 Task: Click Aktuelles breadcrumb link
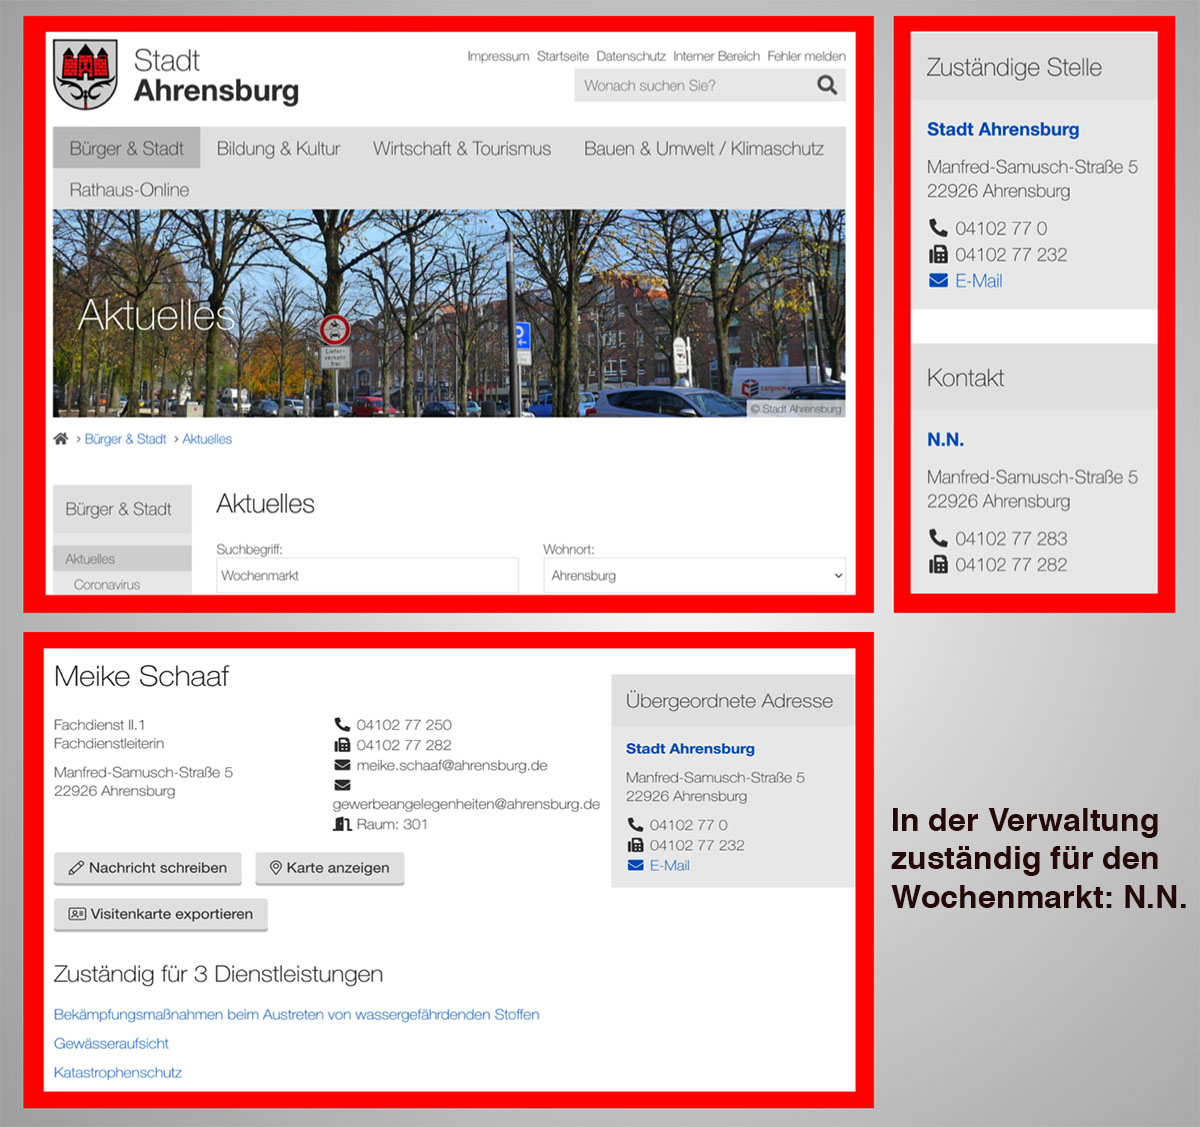(207, 439)
